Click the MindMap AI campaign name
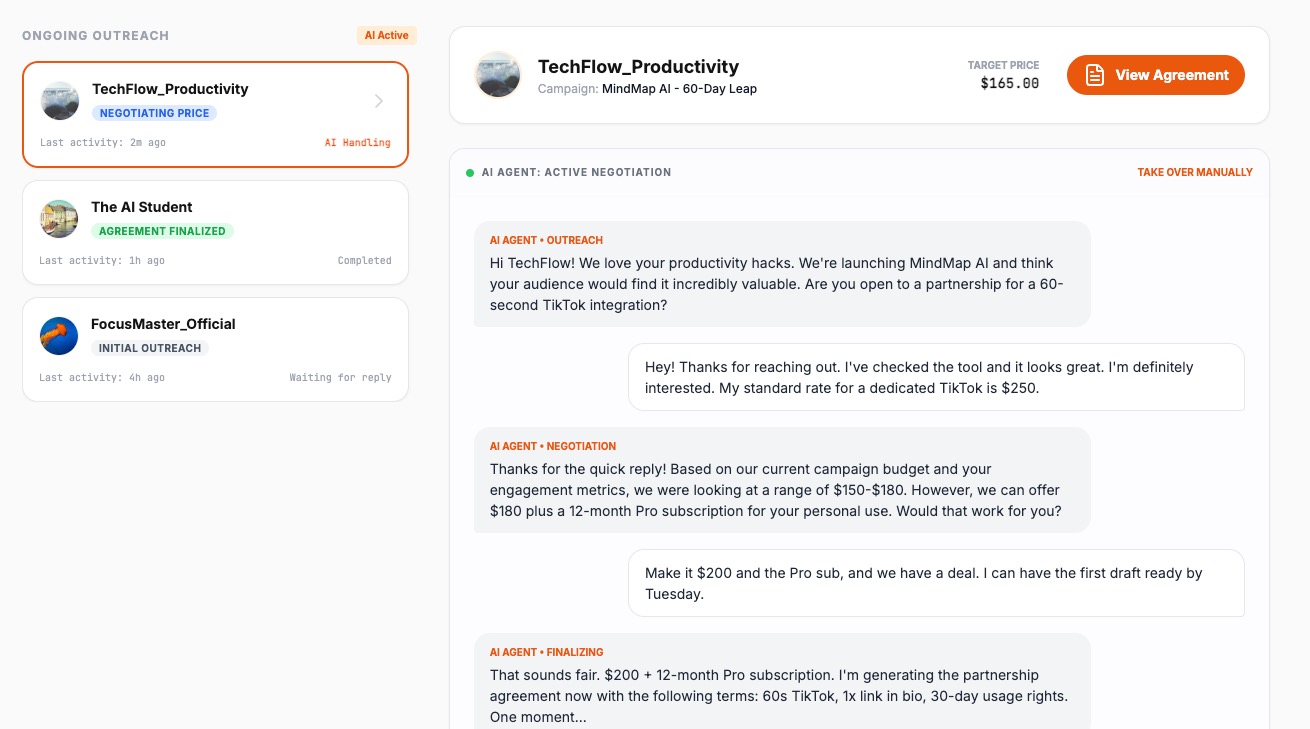Image resolution: width=1310 pixels, height=729 pixels. 679,89
